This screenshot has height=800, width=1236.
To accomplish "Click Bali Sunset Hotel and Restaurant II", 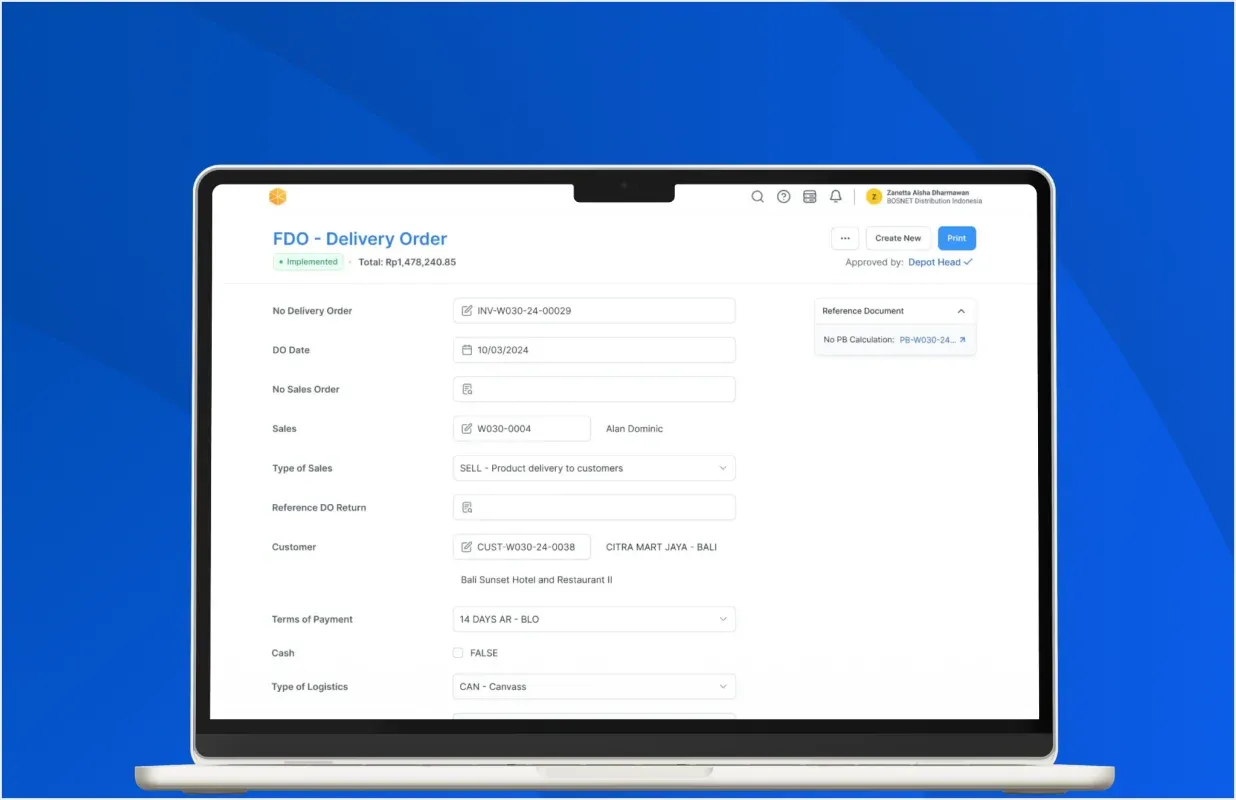I will pyautogui.click(x=536, y=580).
